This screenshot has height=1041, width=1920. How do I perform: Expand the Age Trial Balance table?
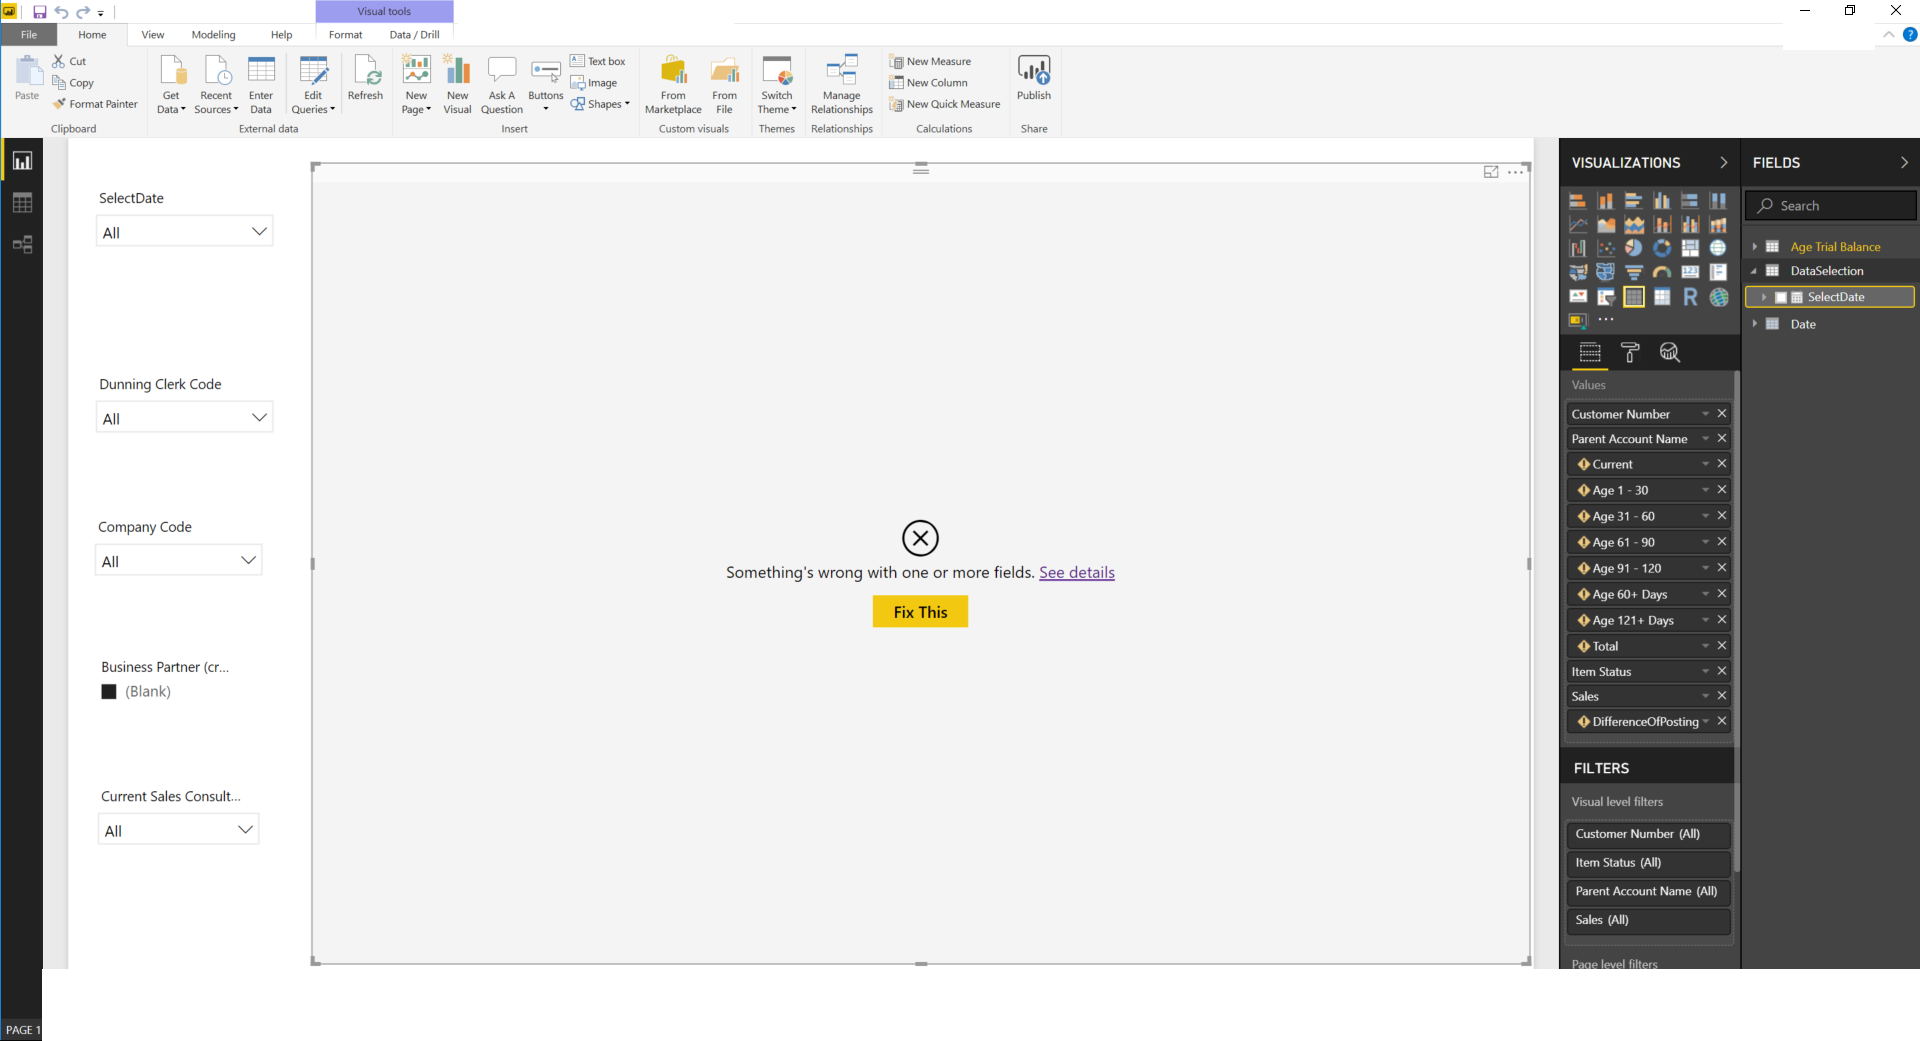(1754, 247)
